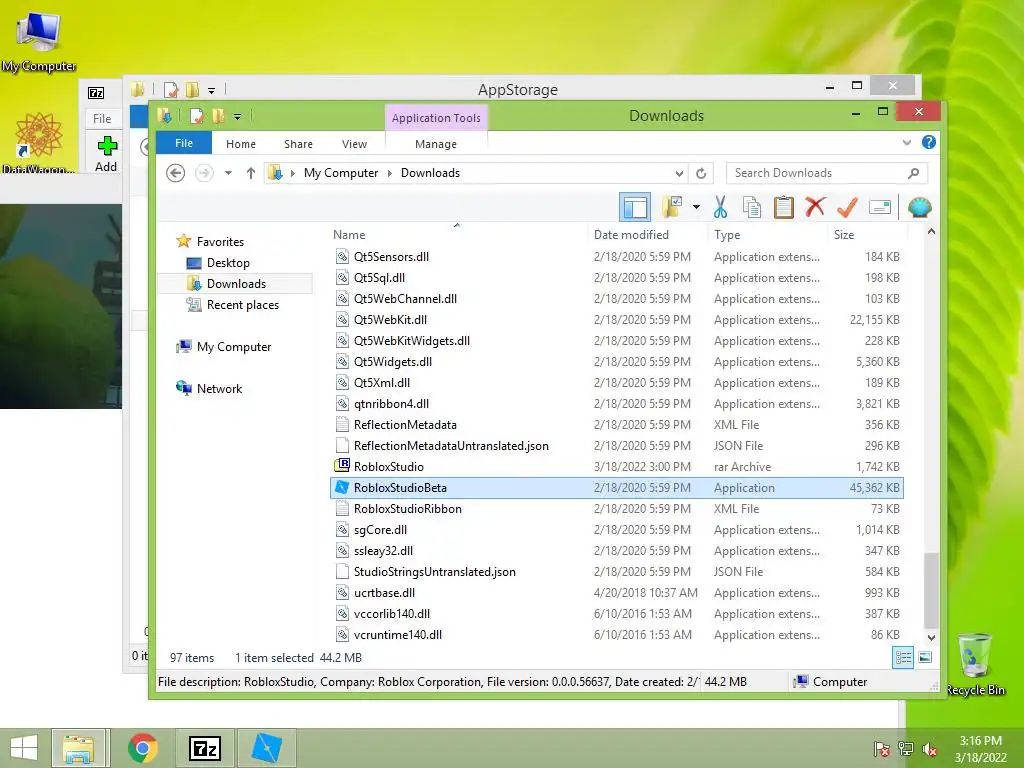The width and height of the screenshot is (1024, 768).
Task: Refresh the Downloads folder view
Action: [701, 173]
